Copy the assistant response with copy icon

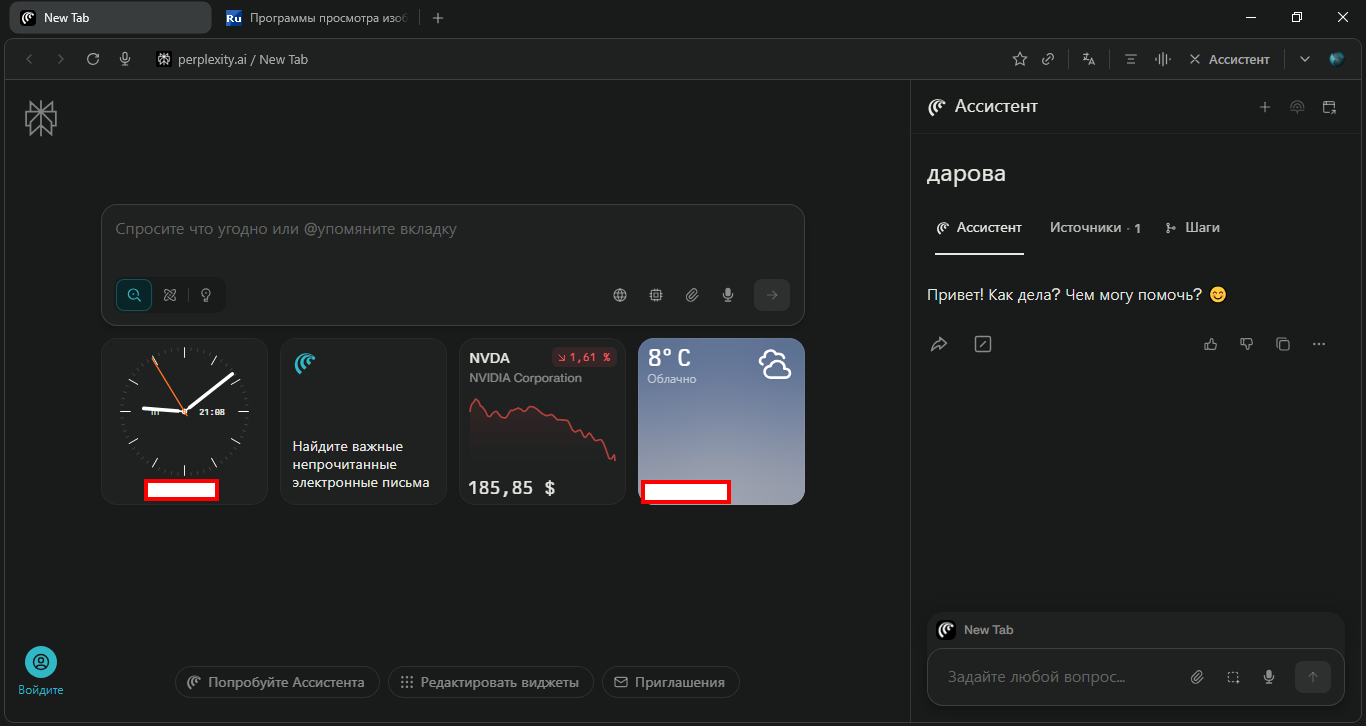click(x=1283, y=344)
